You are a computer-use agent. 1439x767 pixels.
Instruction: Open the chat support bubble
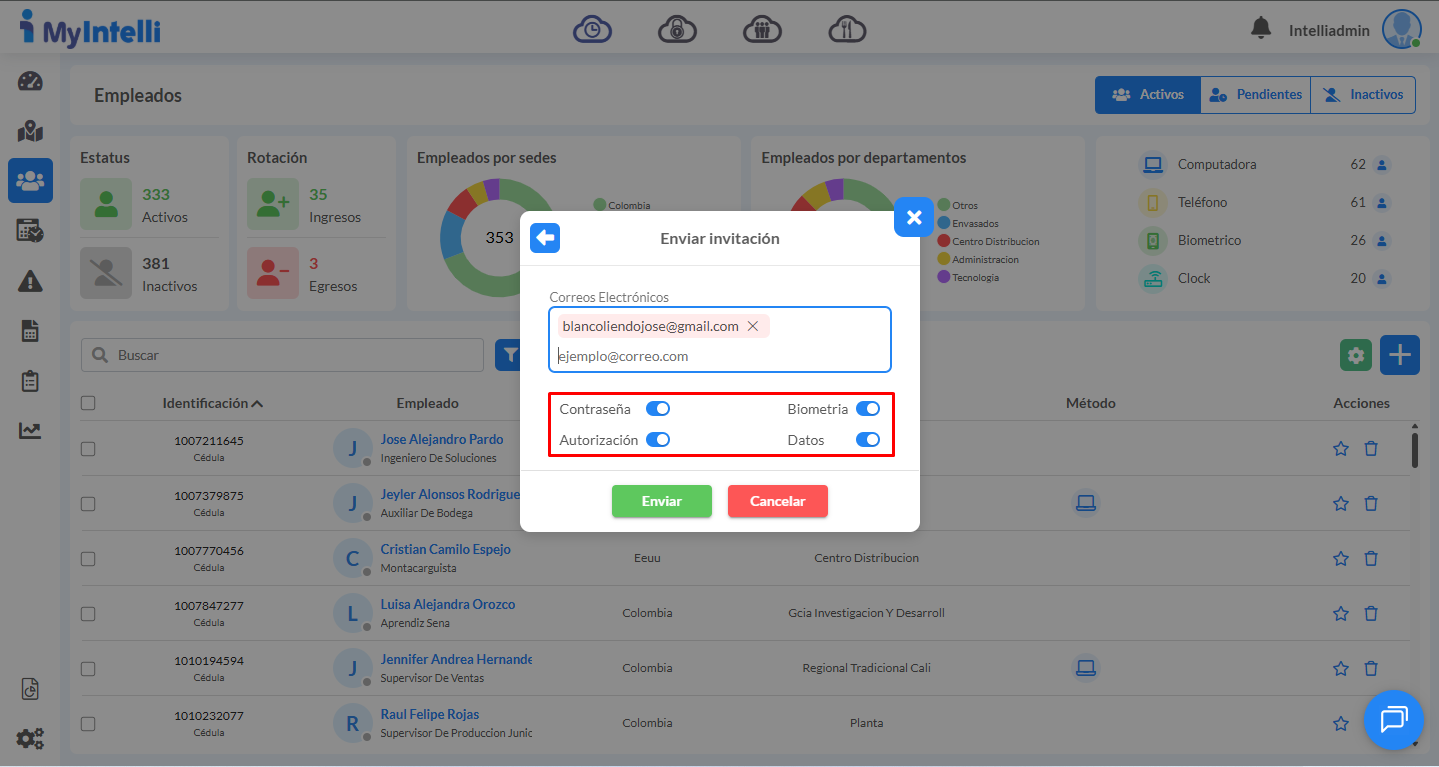[x=1393, y=719]
